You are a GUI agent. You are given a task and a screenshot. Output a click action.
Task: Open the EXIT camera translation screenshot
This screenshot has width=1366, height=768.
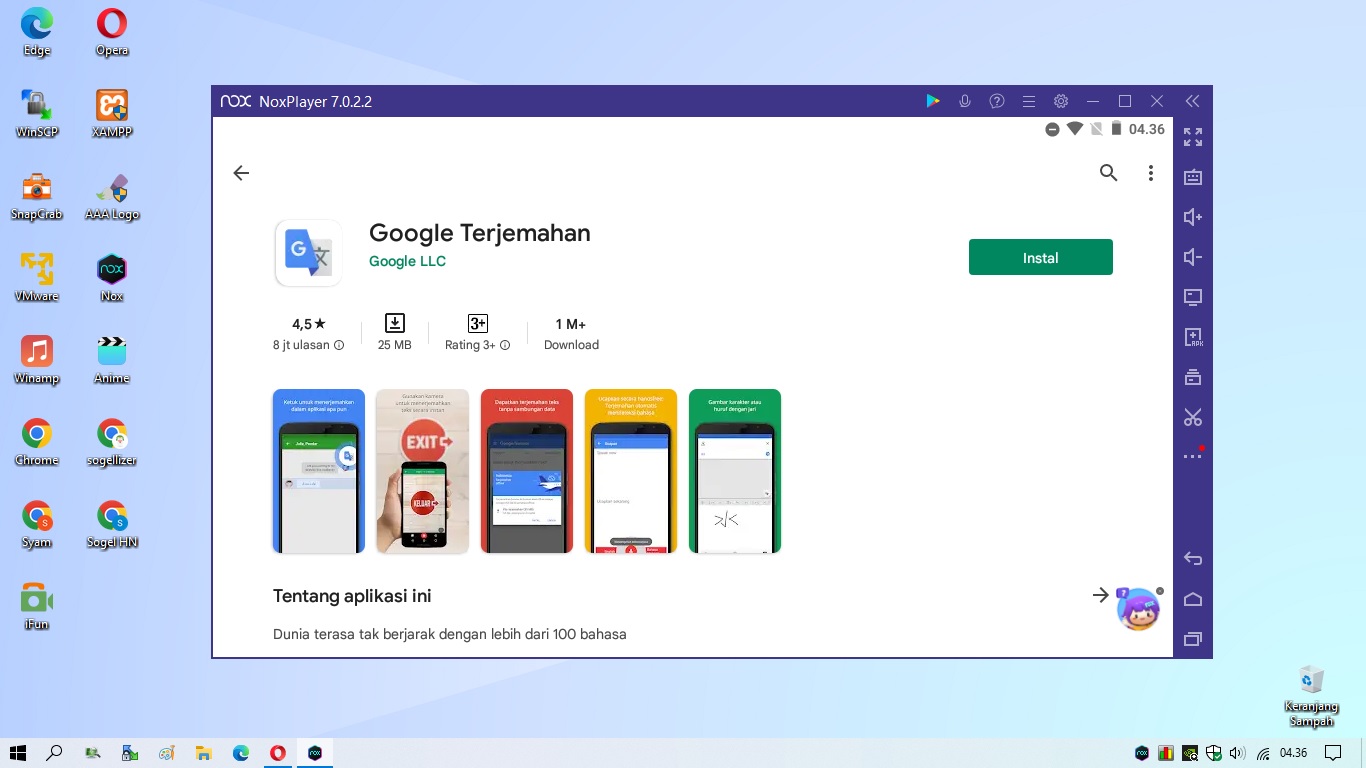click(x=422, y=471)
